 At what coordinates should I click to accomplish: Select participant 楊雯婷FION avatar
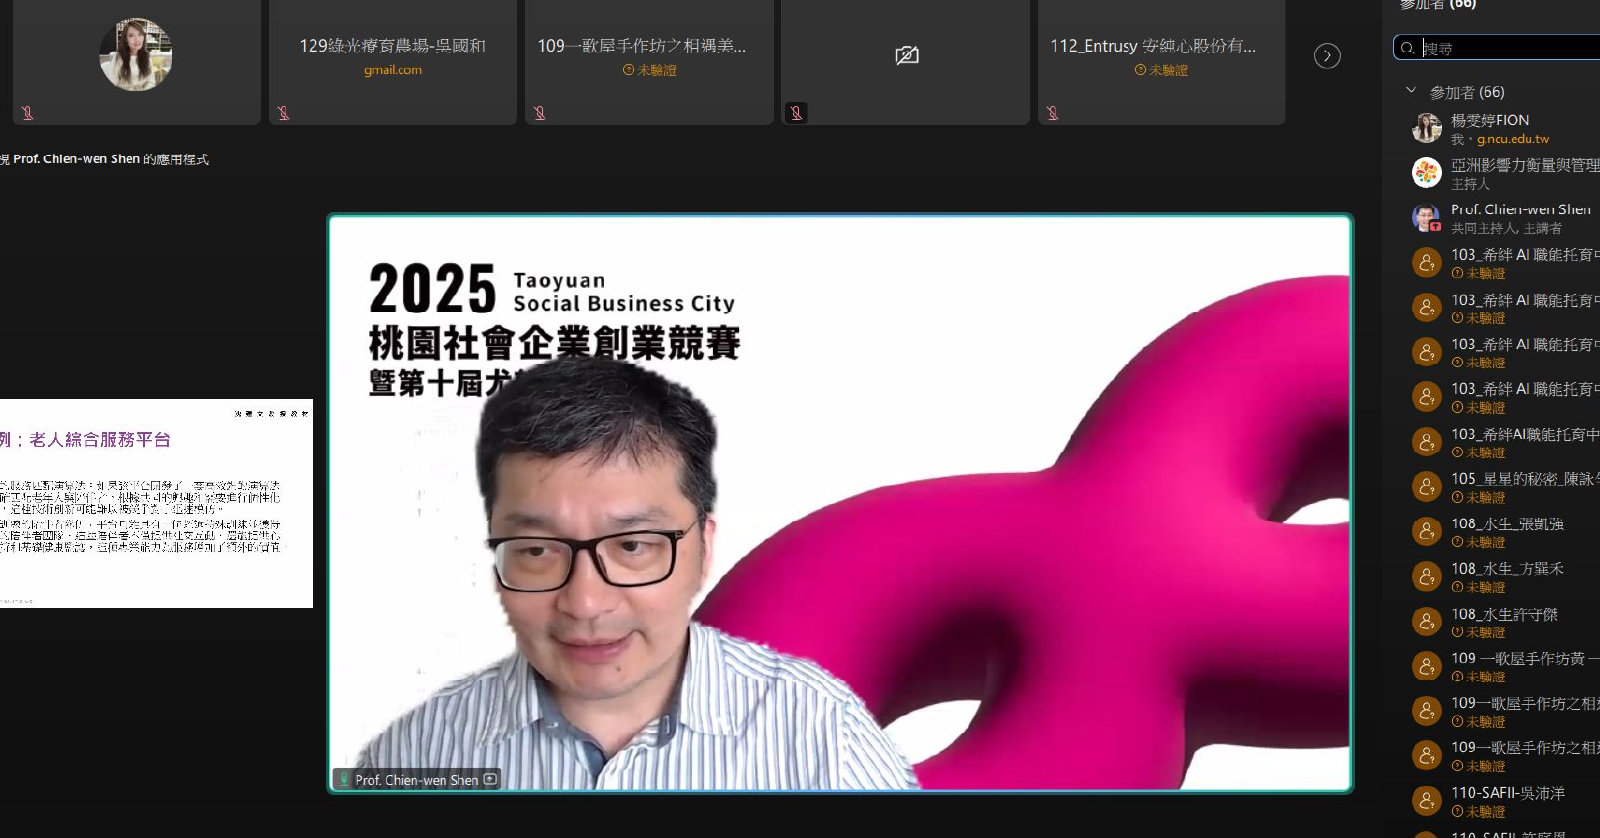coord(1426,128)
